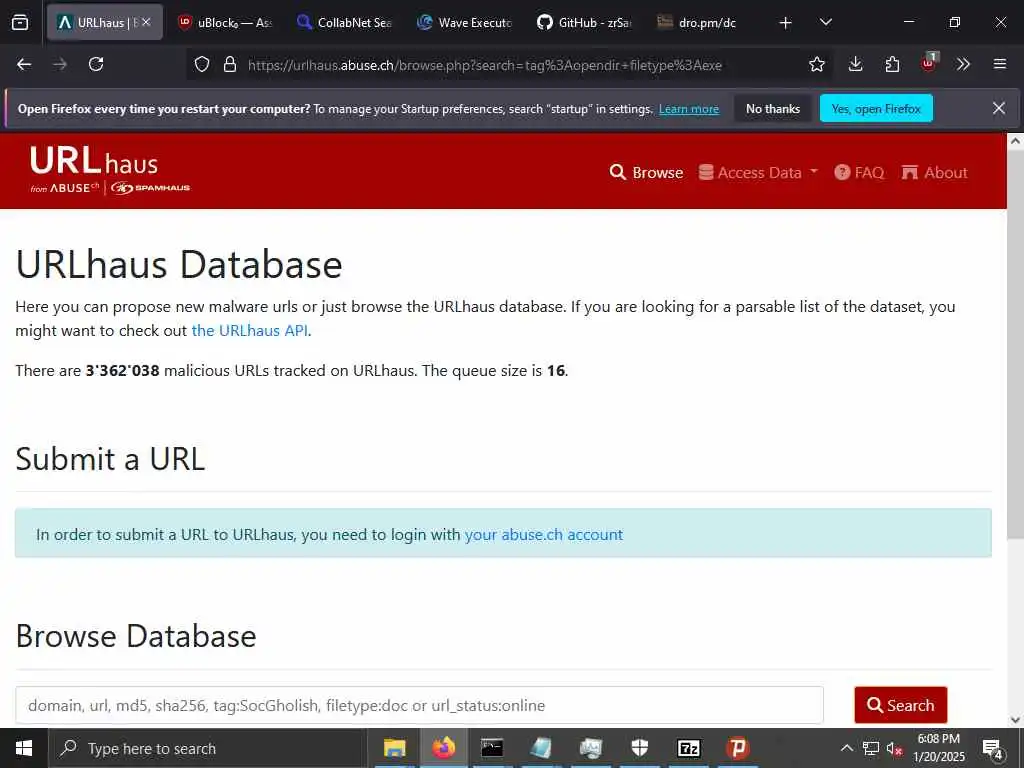Viewport: 1024px width, 768px height.
Task: Open the uBlock Origin toolbar icon
Action: [x=929, y=63]
